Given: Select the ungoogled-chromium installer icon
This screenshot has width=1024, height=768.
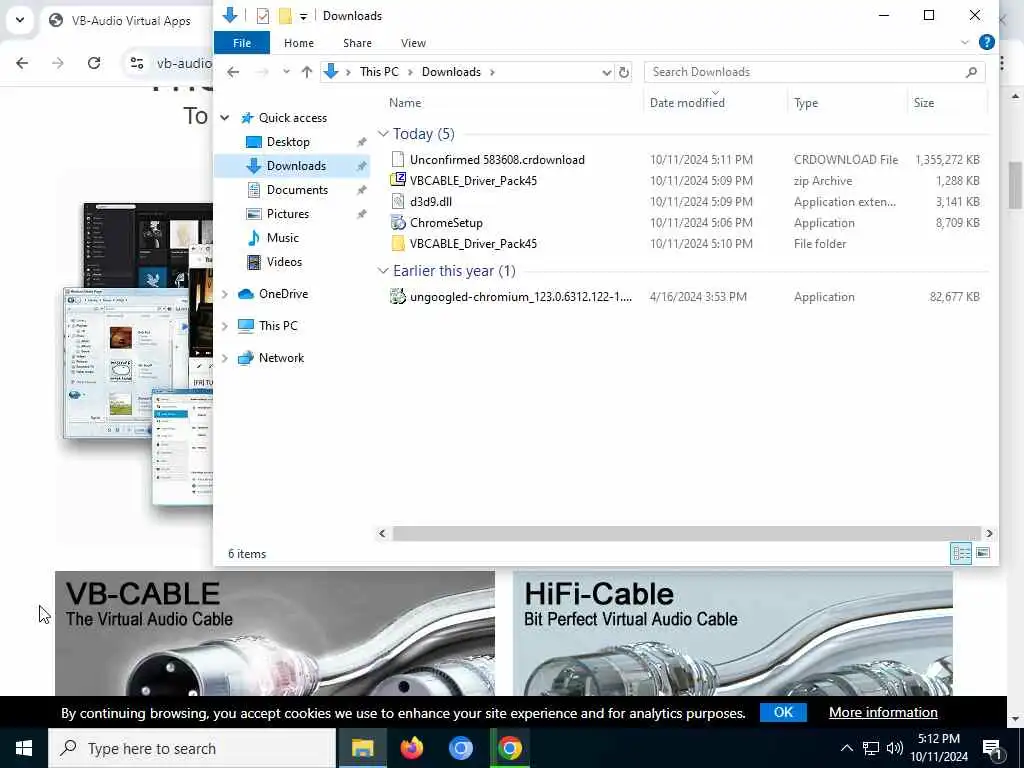Looking at the screenshot, I should point(398,296).
